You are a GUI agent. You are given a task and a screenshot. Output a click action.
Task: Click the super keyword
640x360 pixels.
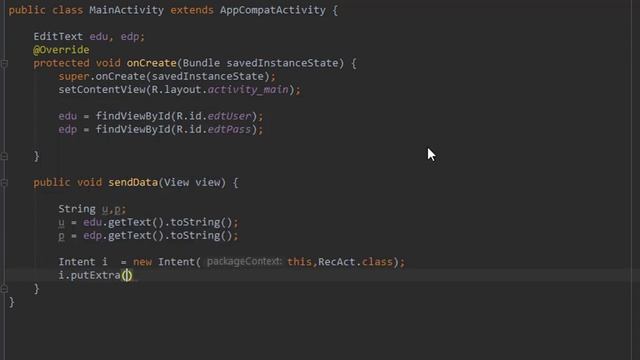(x=73, y=76)
